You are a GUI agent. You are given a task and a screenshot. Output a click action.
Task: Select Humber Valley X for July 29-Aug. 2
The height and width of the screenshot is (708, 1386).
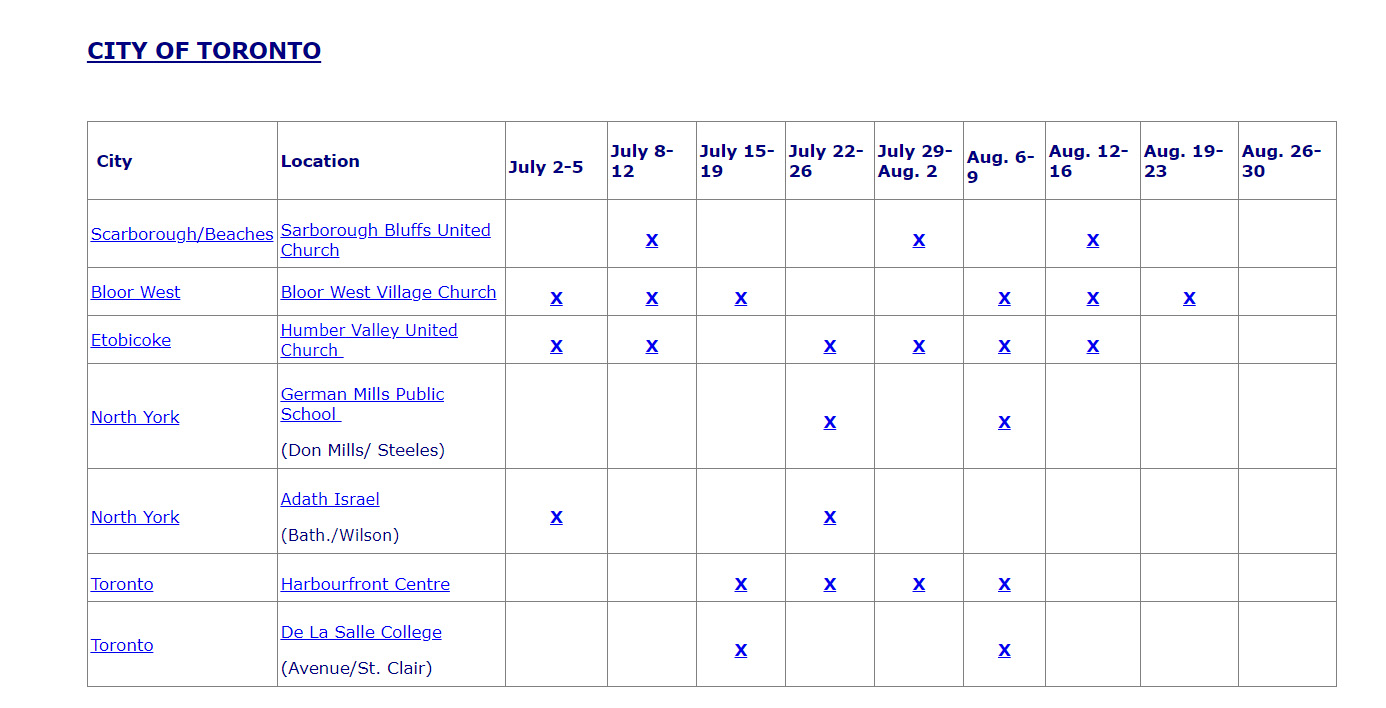click(919, 346)
